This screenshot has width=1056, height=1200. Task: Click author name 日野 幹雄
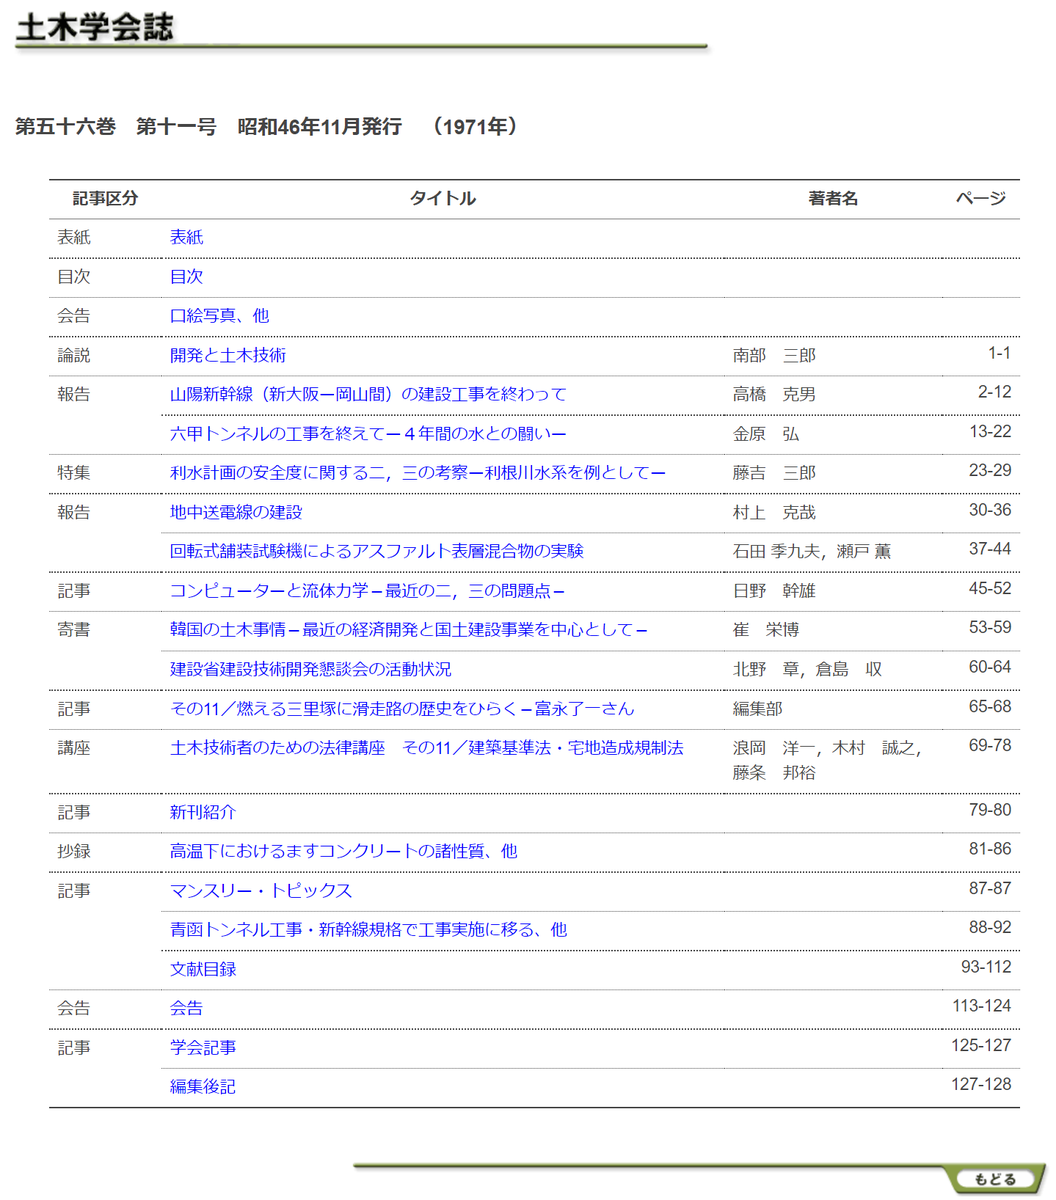pos(774,590)
